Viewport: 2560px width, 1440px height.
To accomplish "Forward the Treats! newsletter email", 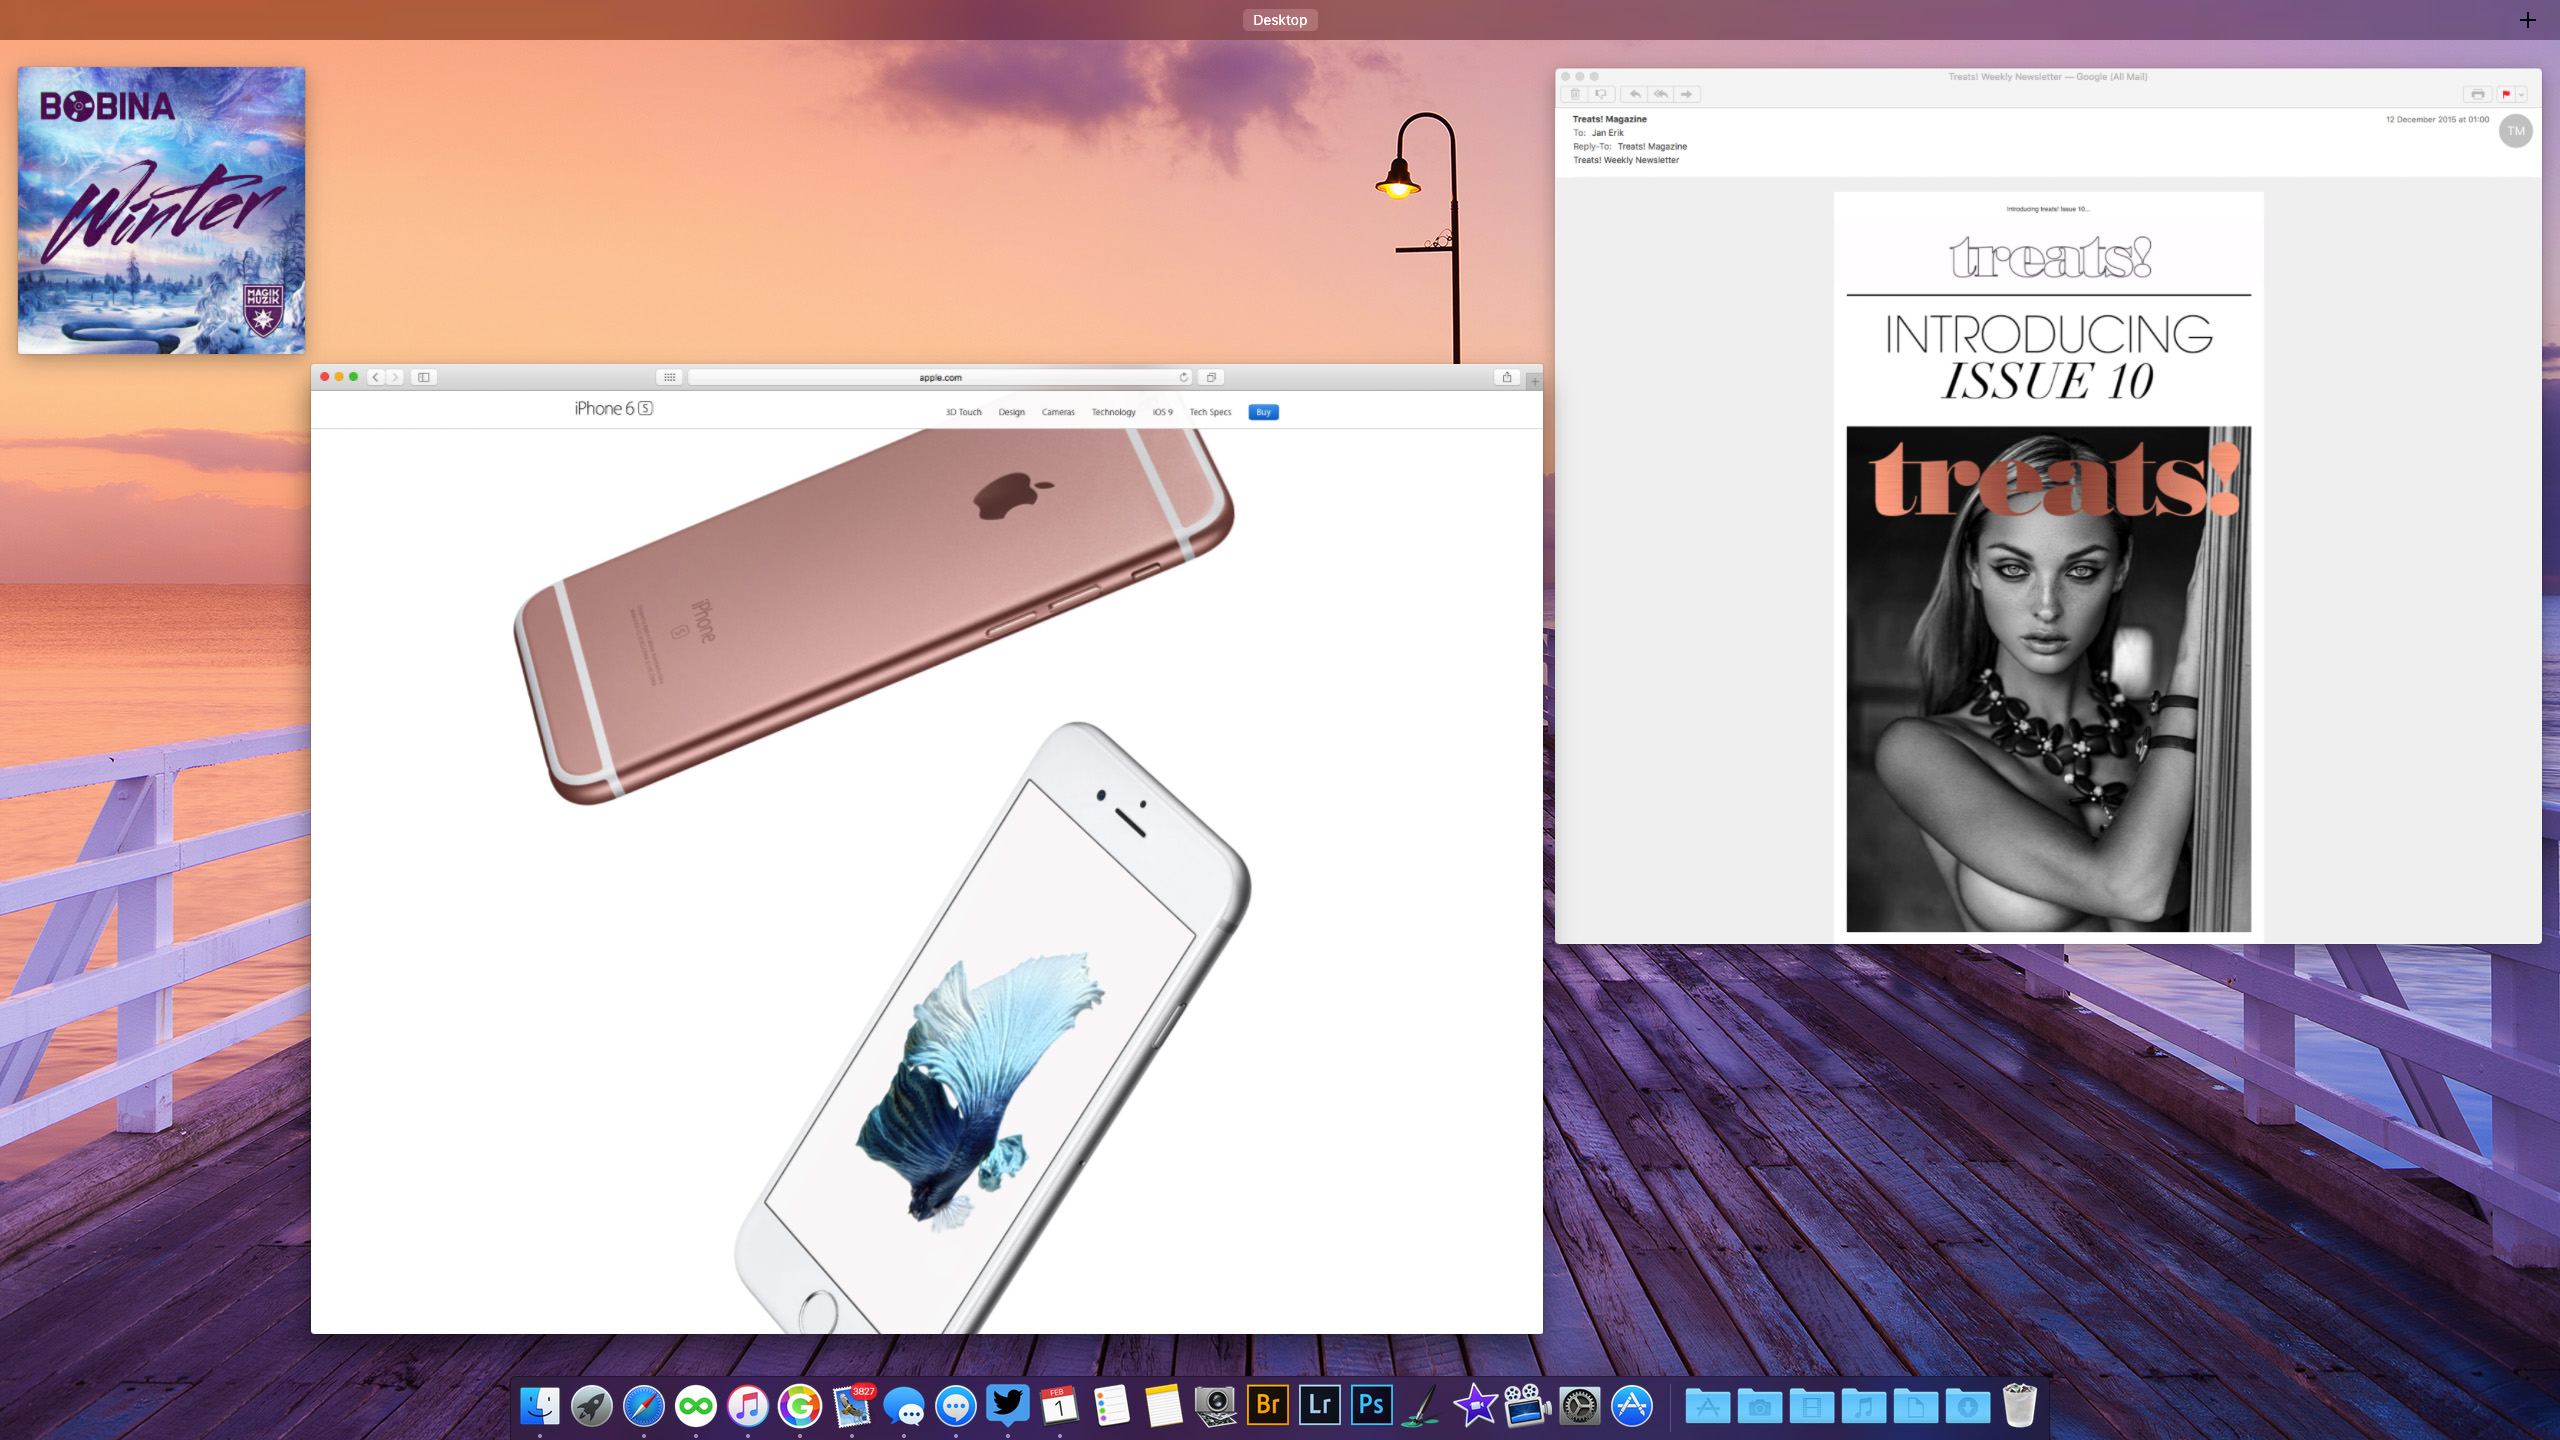I will tap(1686, 94).
